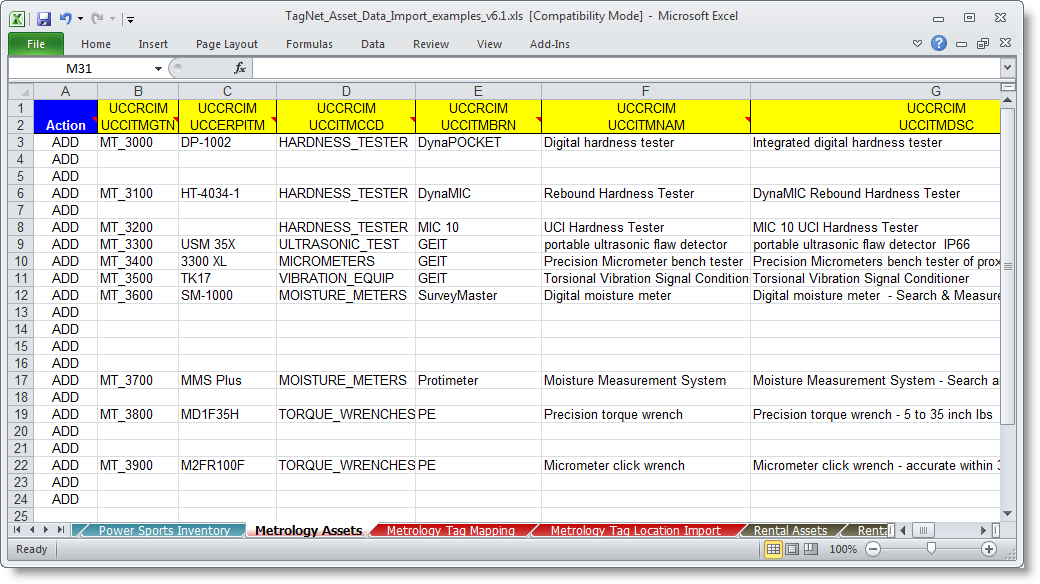Click the blue Action header cell

65,117
